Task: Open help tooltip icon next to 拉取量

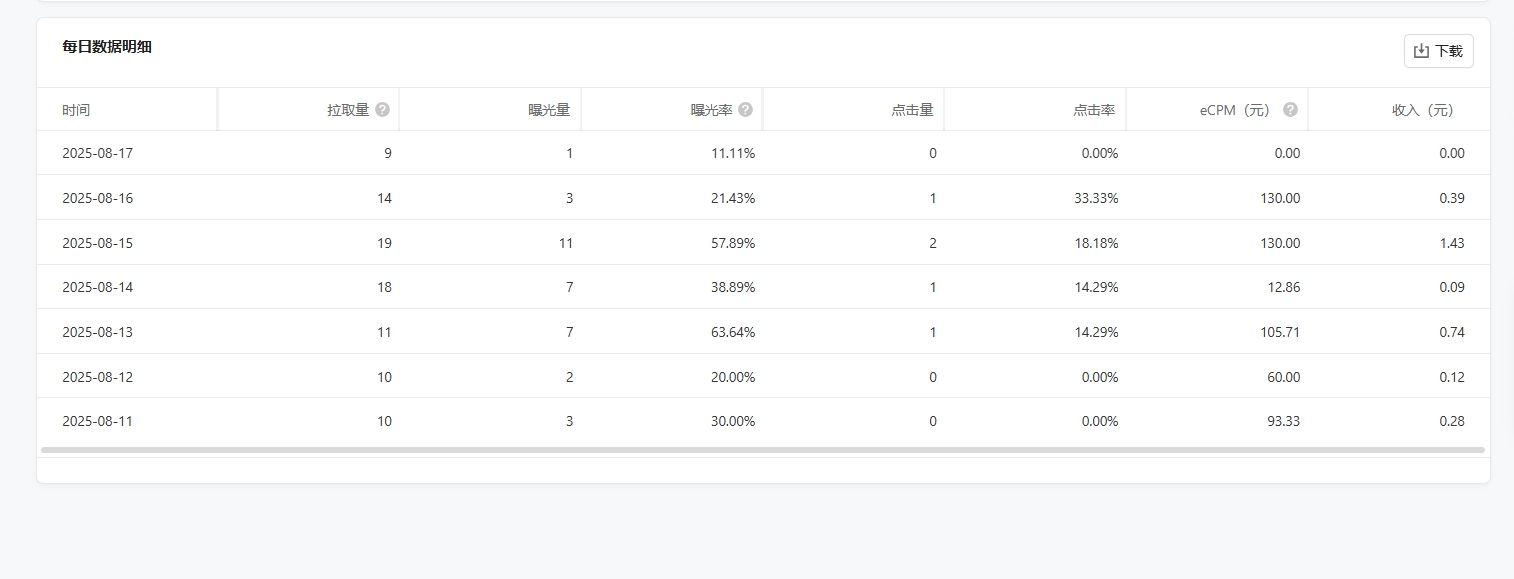Action: tap(382, 110)
